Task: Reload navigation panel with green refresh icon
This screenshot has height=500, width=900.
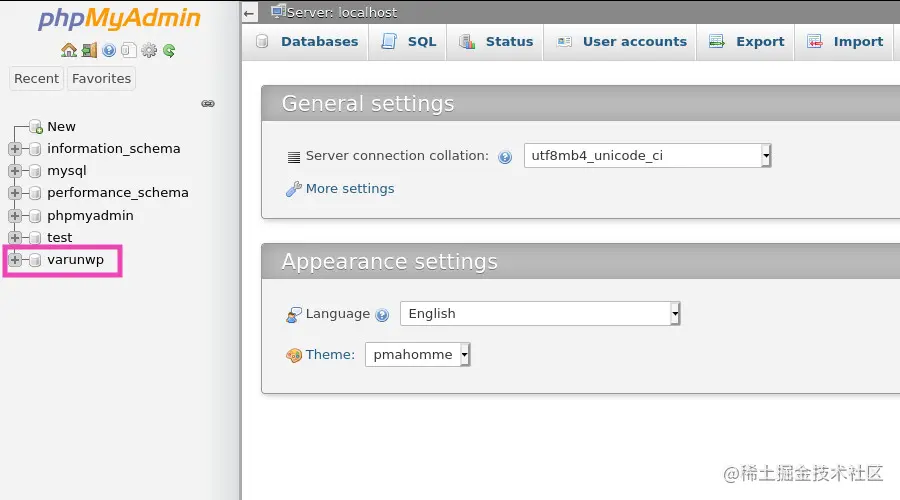Action: [x=169, y=50]
